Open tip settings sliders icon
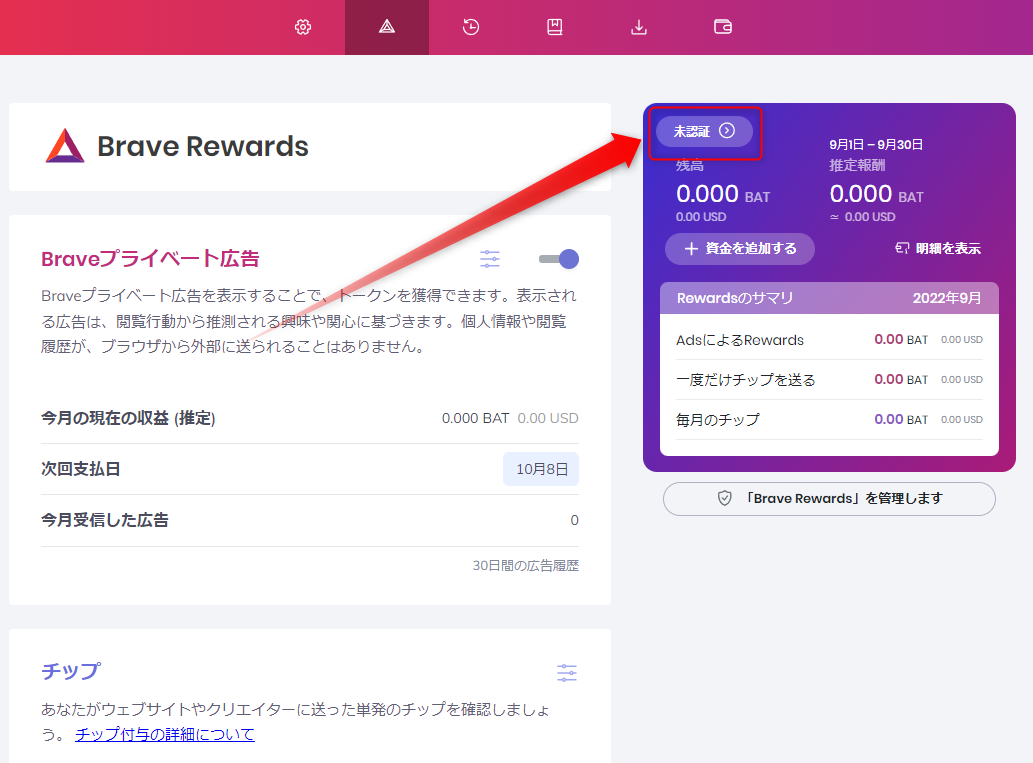Image resolution: width=1033 pixels, height=763 pixels. click(x=567, y=672)
